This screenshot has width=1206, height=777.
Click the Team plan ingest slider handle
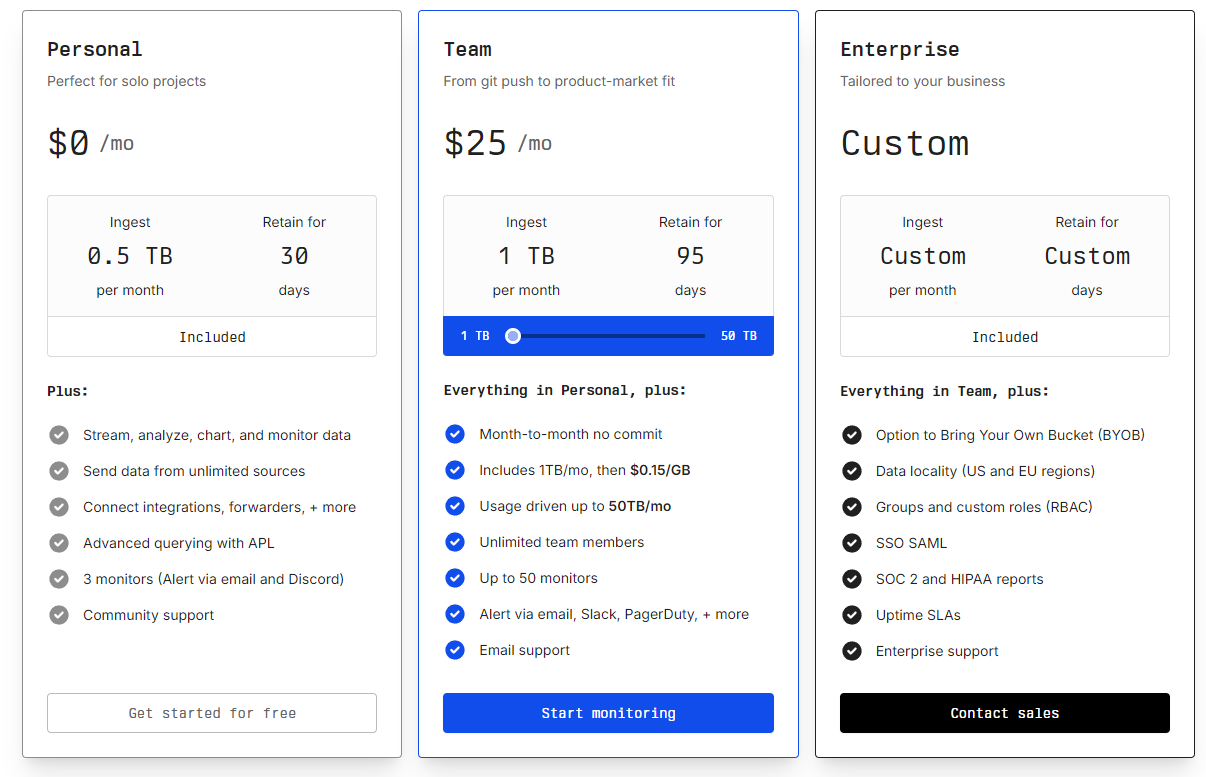coord(513,336)
